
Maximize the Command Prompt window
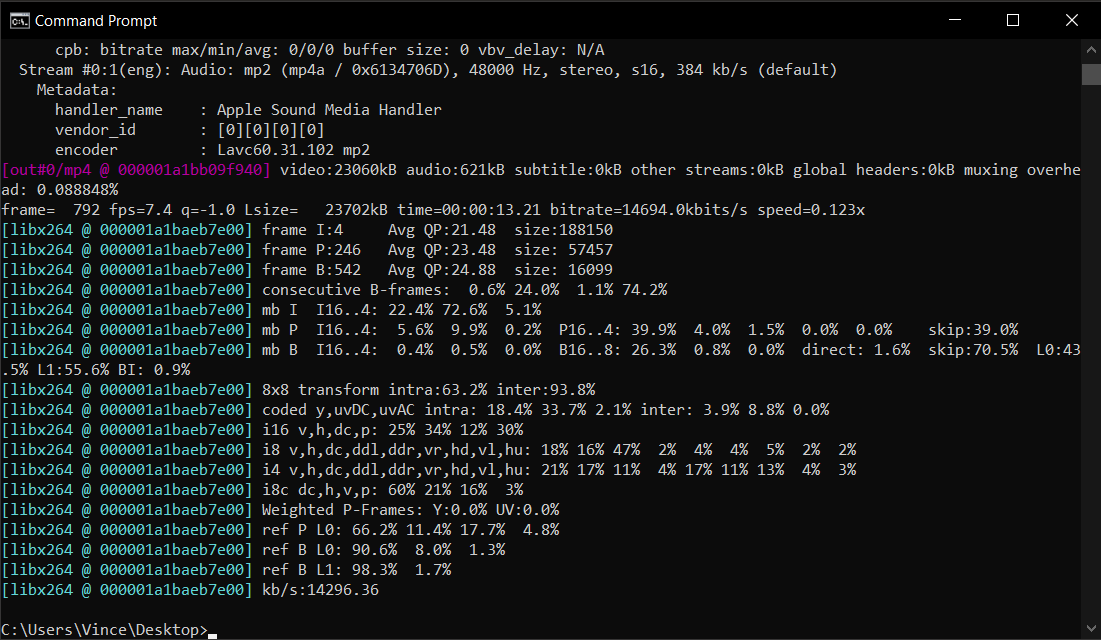1012,20
